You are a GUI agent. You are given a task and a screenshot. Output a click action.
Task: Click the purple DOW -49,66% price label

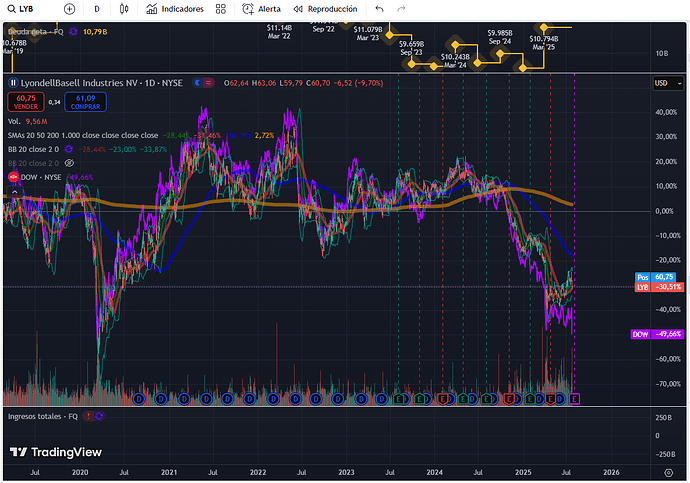[x=657, y=334]
